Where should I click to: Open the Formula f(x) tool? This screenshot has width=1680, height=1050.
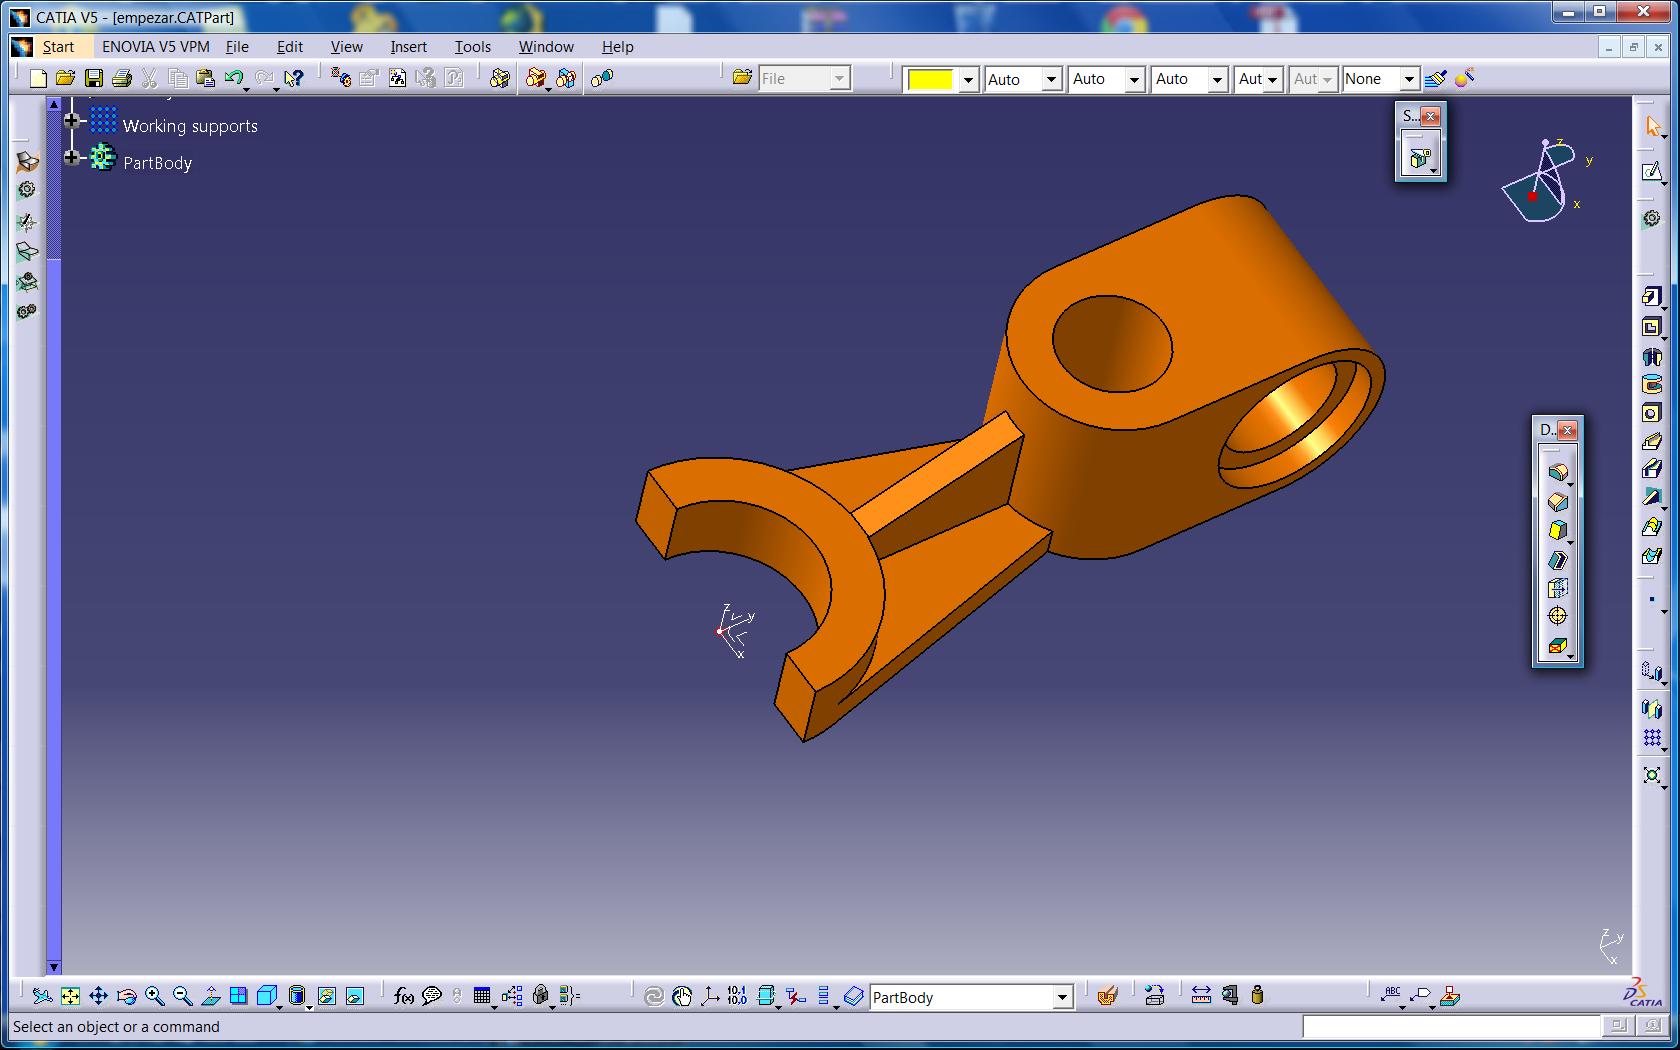404,996
